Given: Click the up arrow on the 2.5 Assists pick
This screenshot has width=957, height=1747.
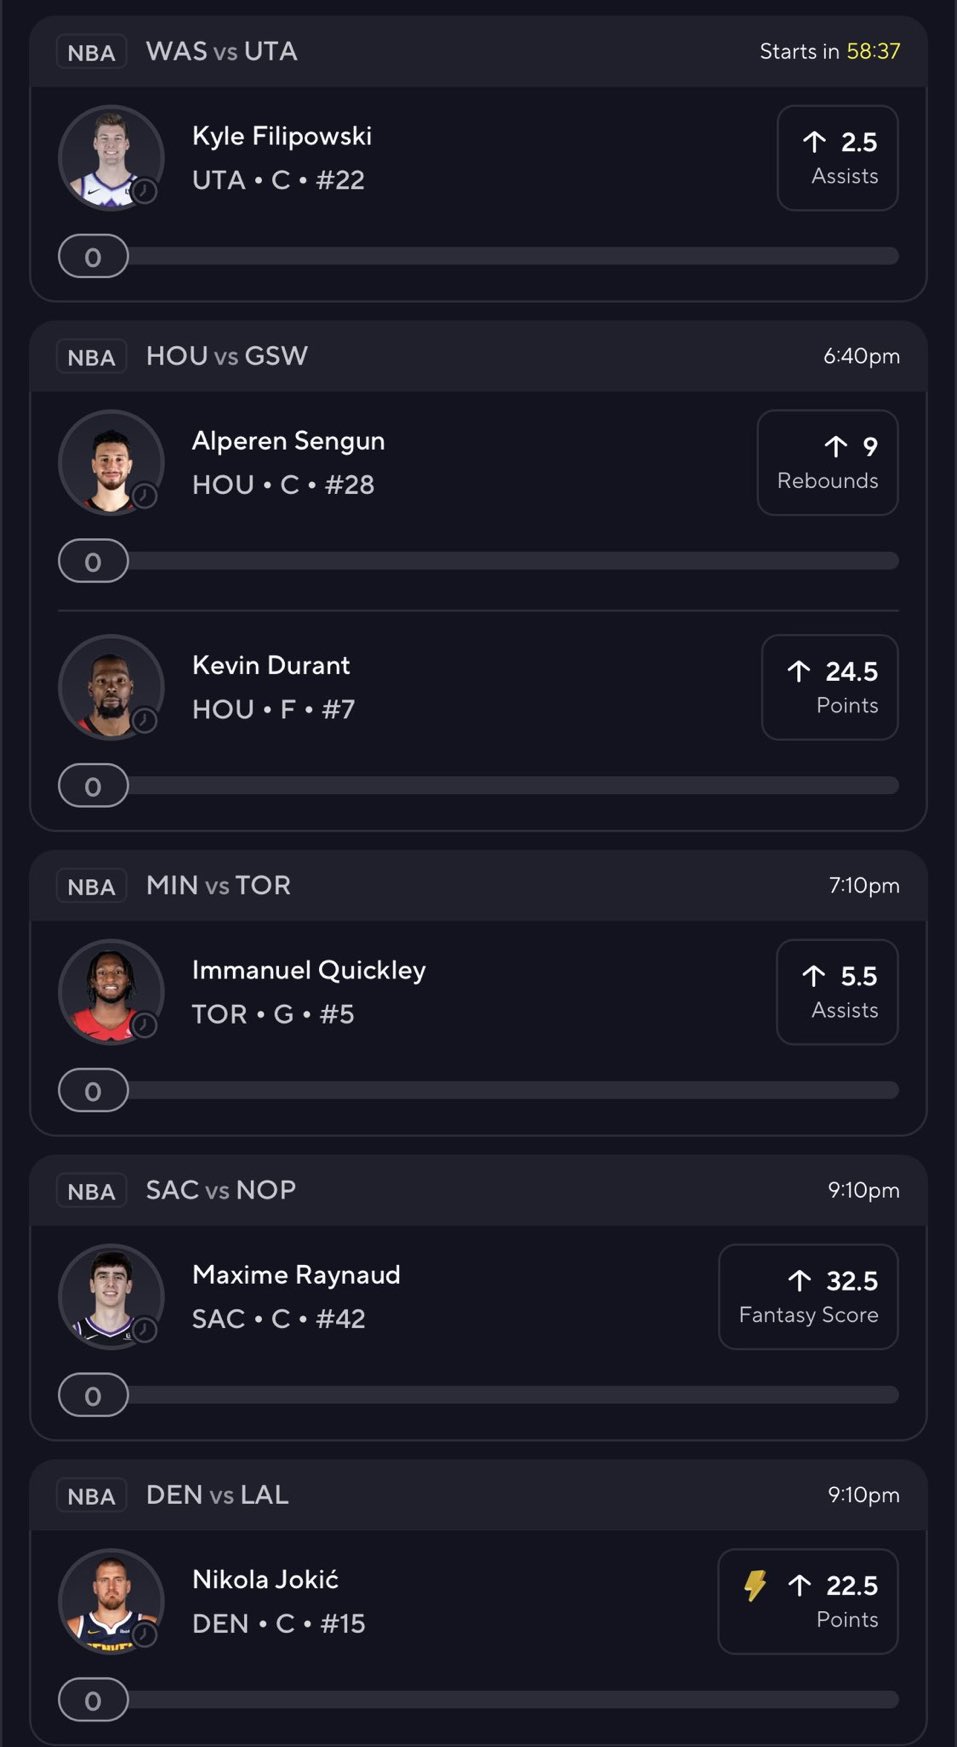Looking at the screenshot, I should click(814, 142).
